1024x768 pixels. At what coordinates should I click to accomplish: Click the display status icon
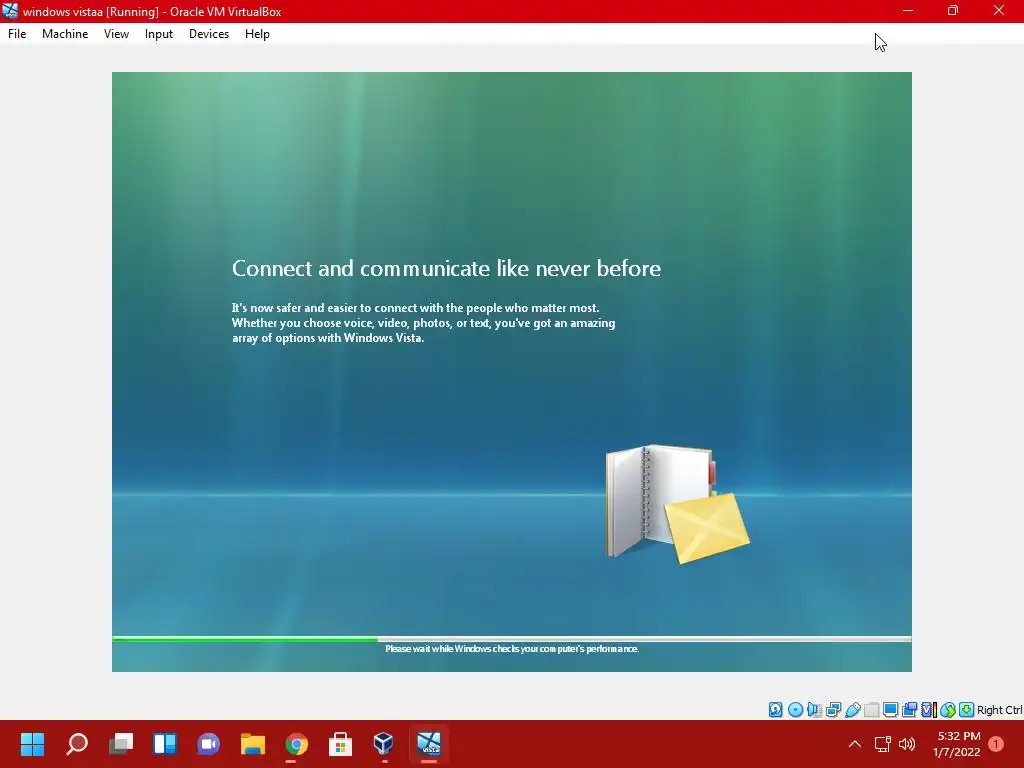pyautogui.click(x=890, y=709)
